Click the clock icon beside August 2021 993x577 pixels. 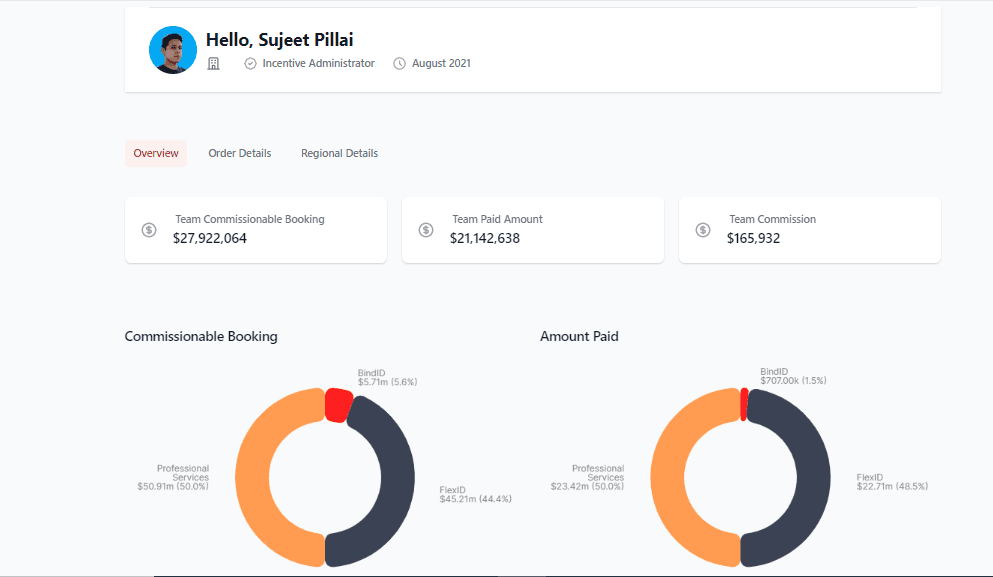coord(400,64)
